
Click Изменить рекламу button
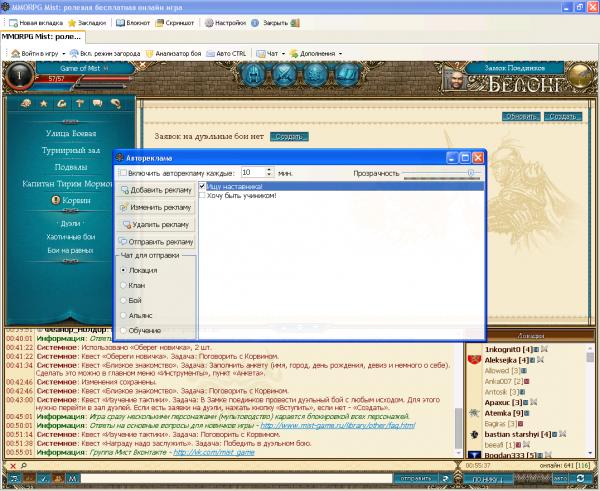156,207
